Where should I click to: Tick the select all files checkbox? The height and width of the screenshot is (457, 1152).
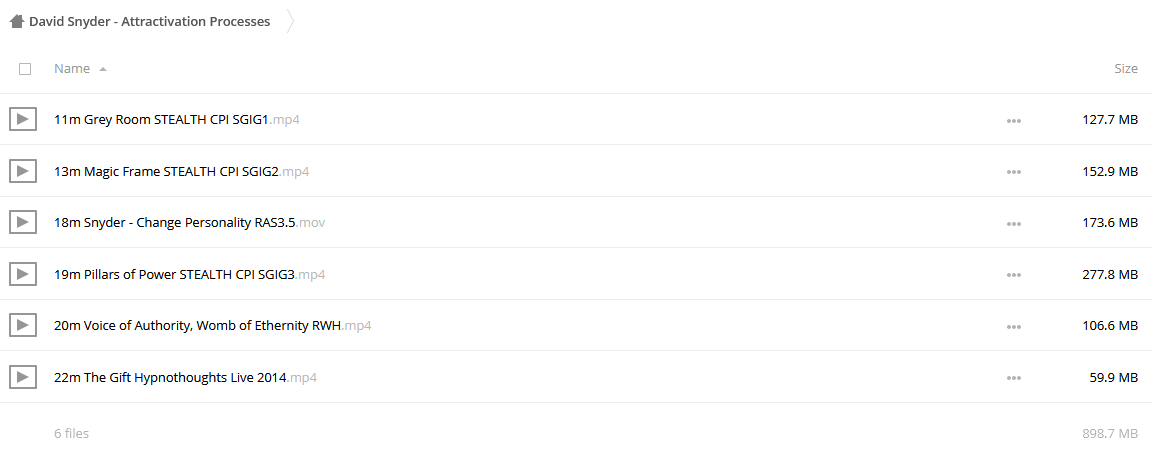[x=25, y=69]
